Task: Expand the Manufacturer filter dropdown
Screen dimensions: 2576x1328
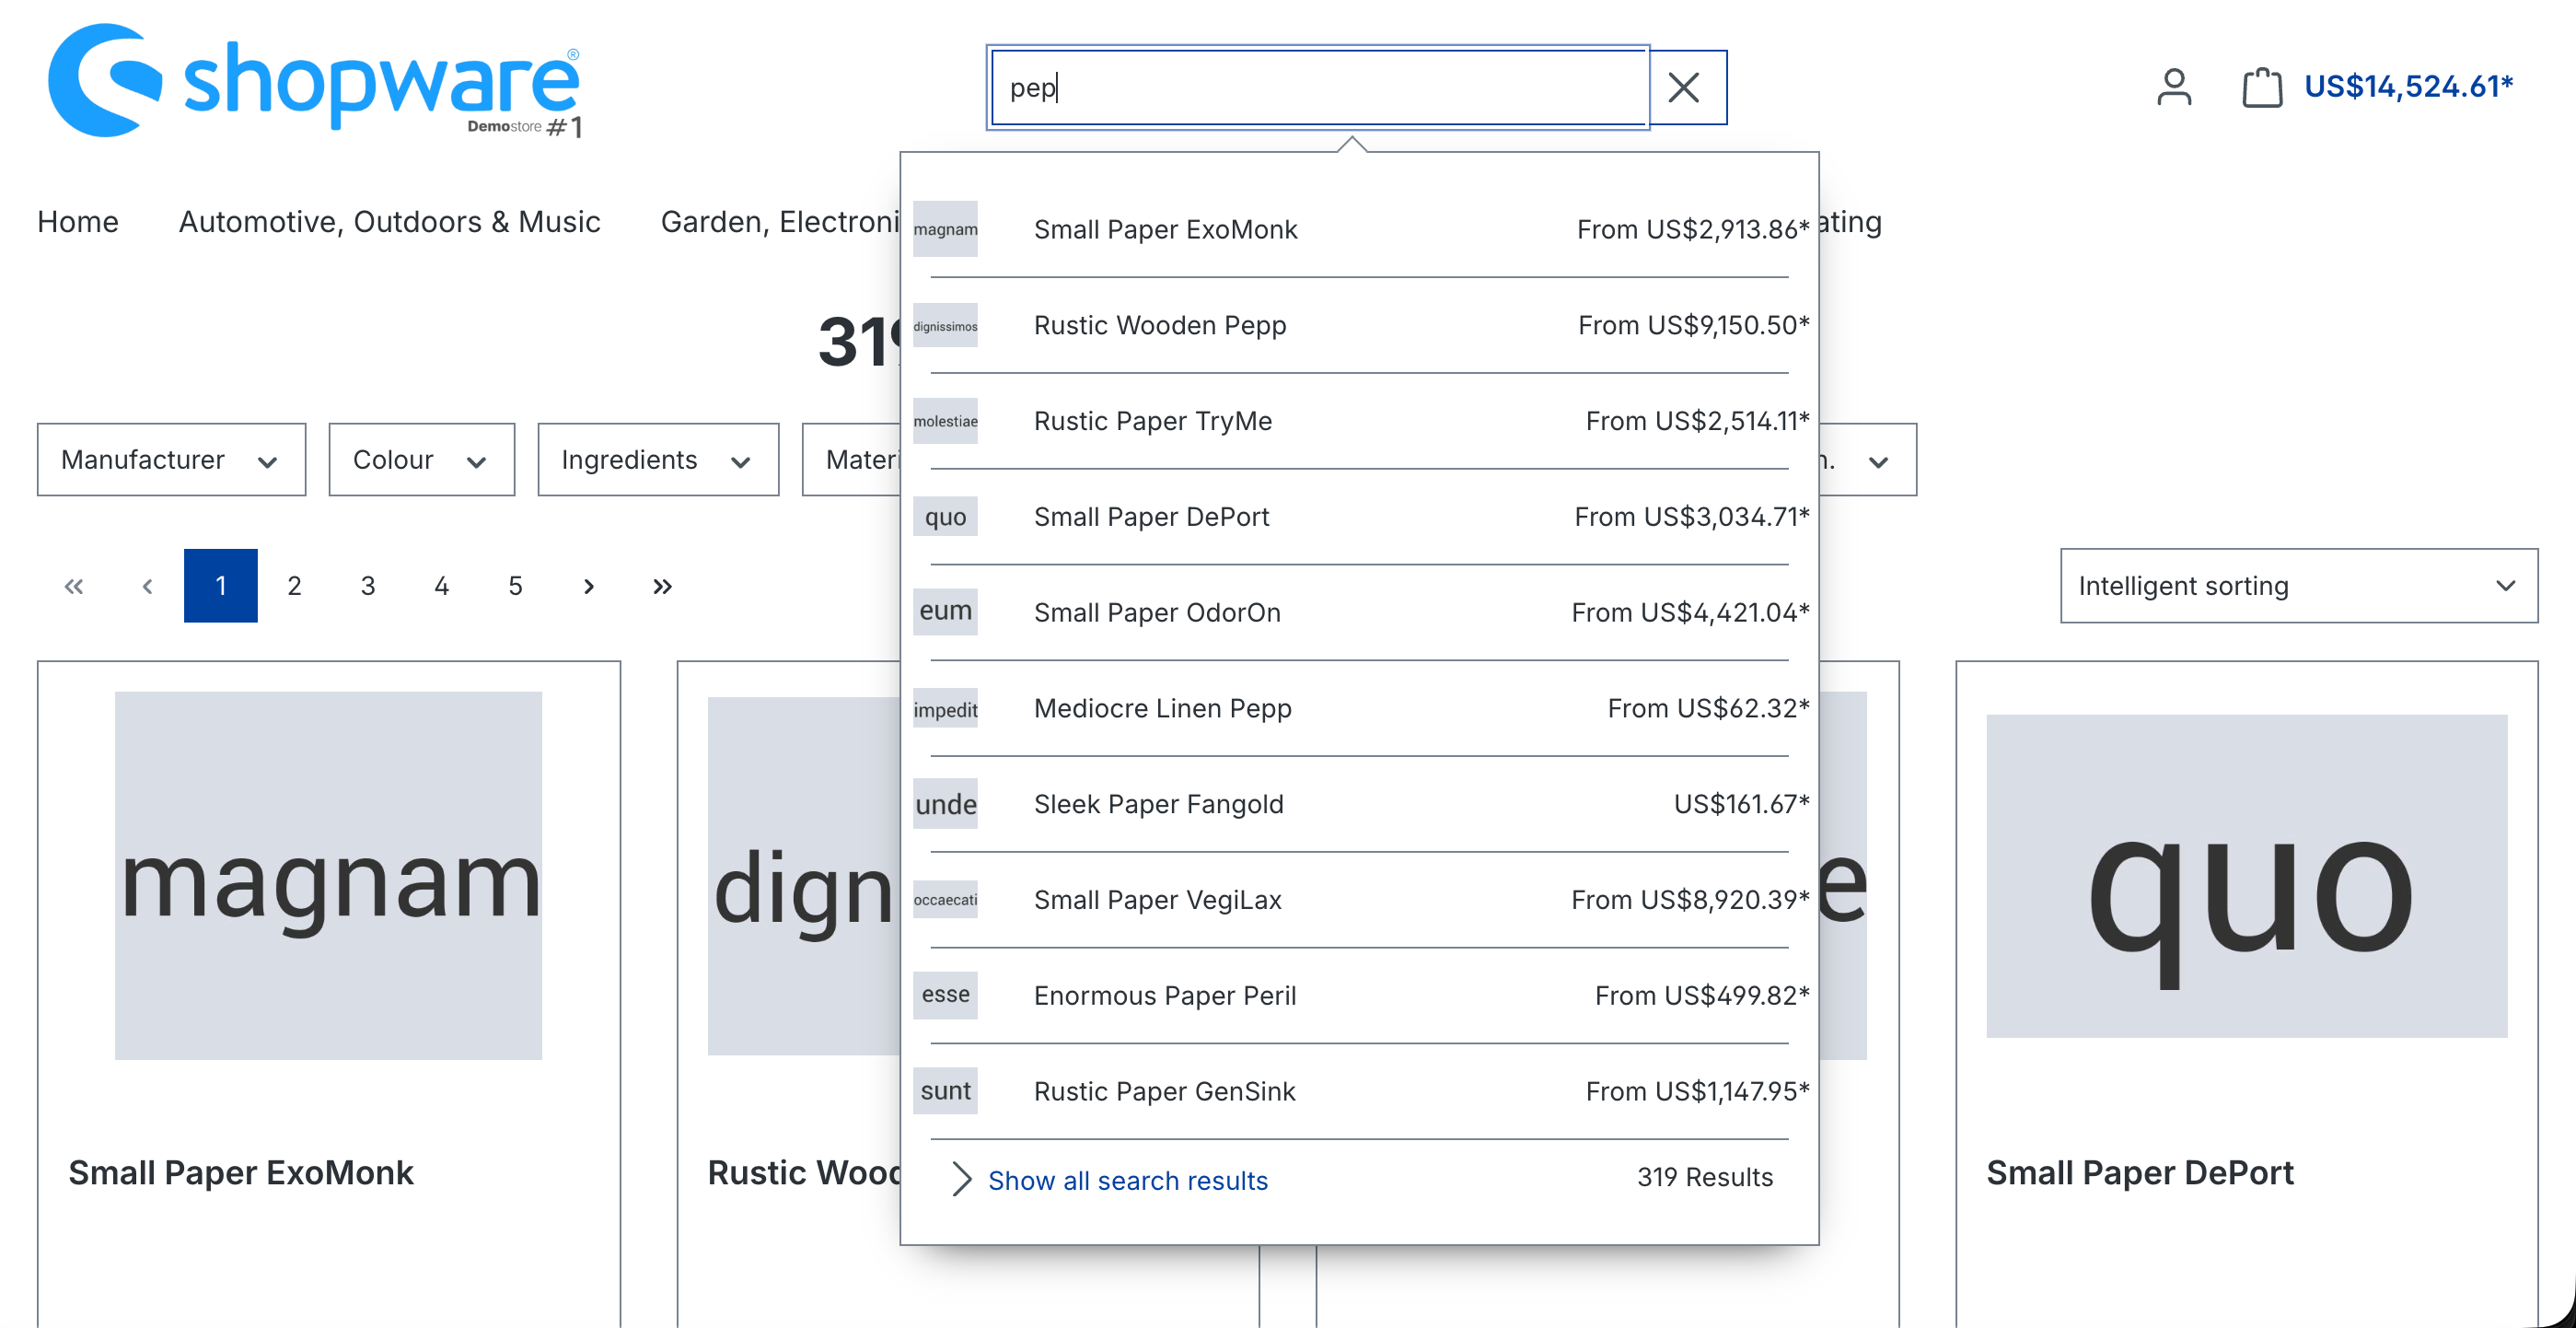Action: click(x=171, y=460)
